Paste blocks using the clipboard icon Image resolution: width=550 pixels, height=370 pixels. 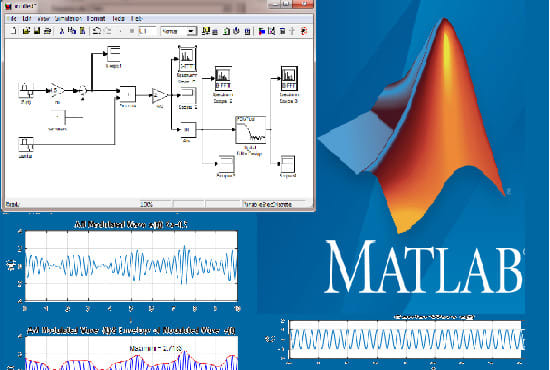pyautogui.click(x=82, y=31)
